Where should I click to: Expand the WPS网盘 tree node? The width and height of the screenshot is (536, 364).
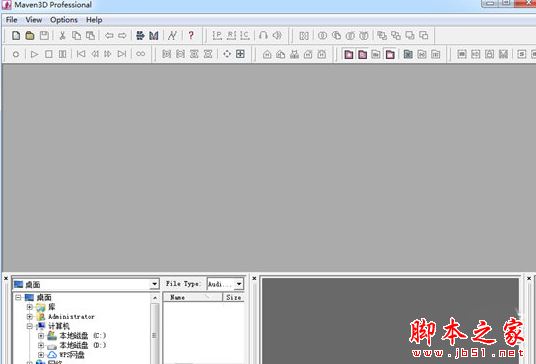point(41,355)
